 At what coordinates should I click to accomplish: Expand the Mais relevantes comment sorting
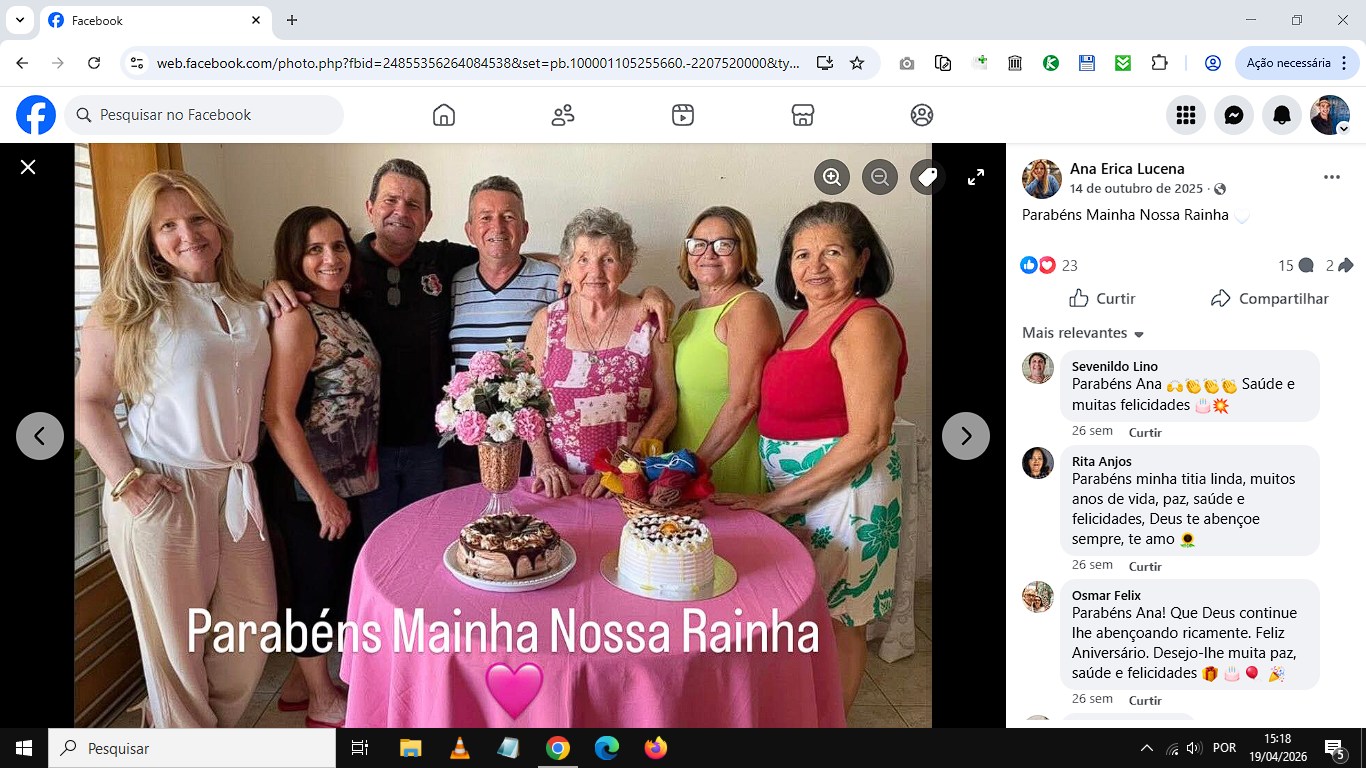[x=1083, y=333]
